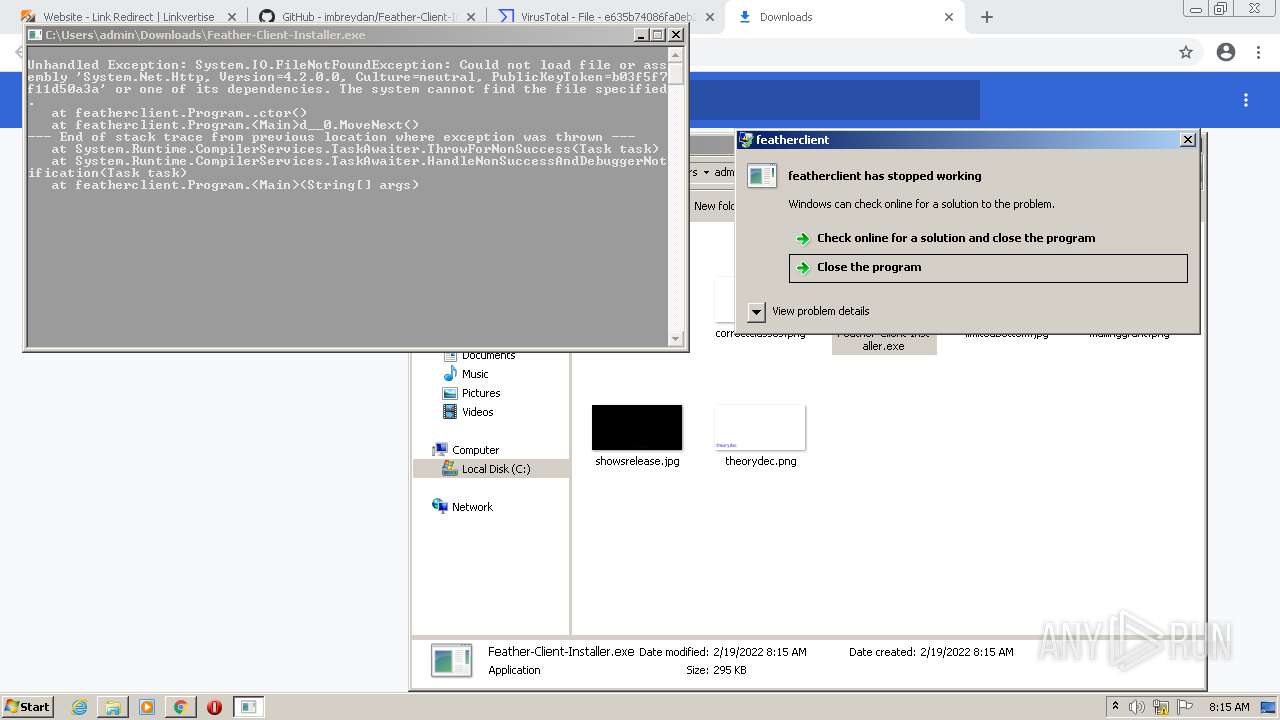Click the Size 295 KB value
The width and height of the screenshot is (1280, 720).
tap(729, 670)
